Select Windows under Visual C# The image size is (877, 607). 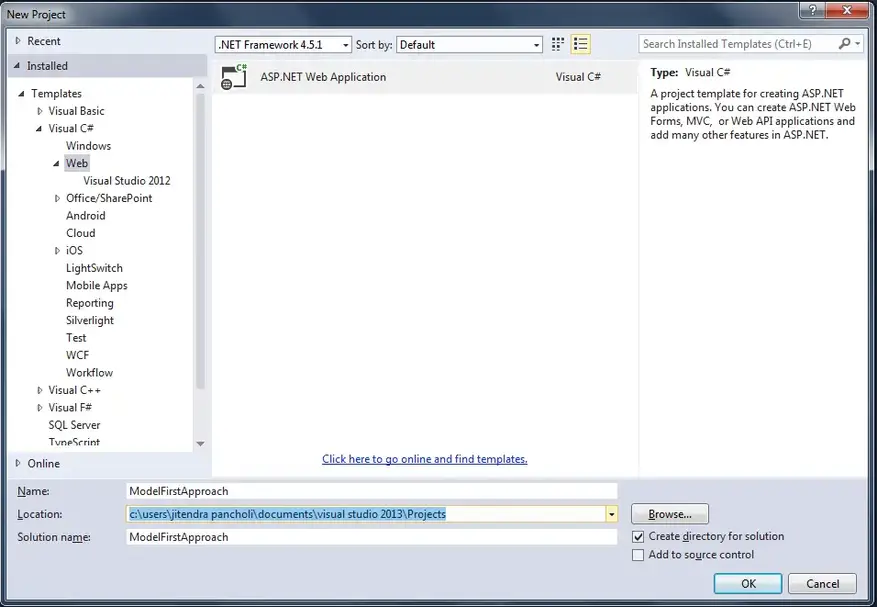88,146
